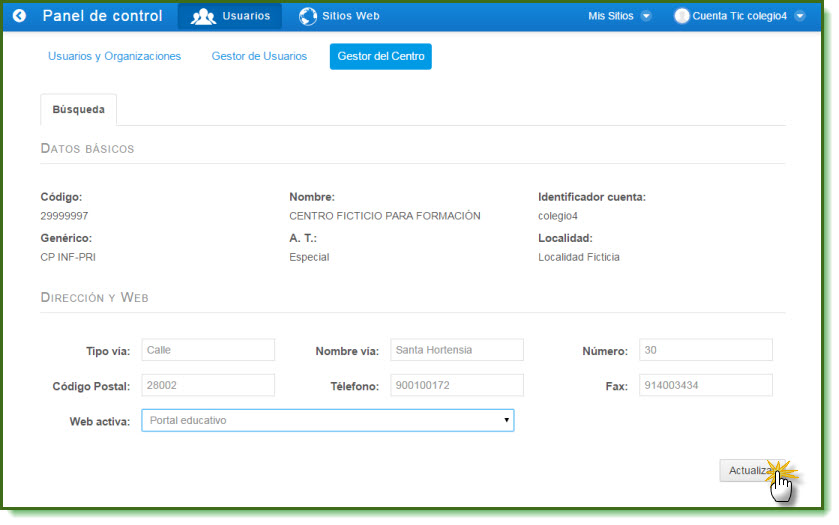Select the Número field
This screenshot has width=839, height=525.
pyautogui.click(x=705, y=350)
